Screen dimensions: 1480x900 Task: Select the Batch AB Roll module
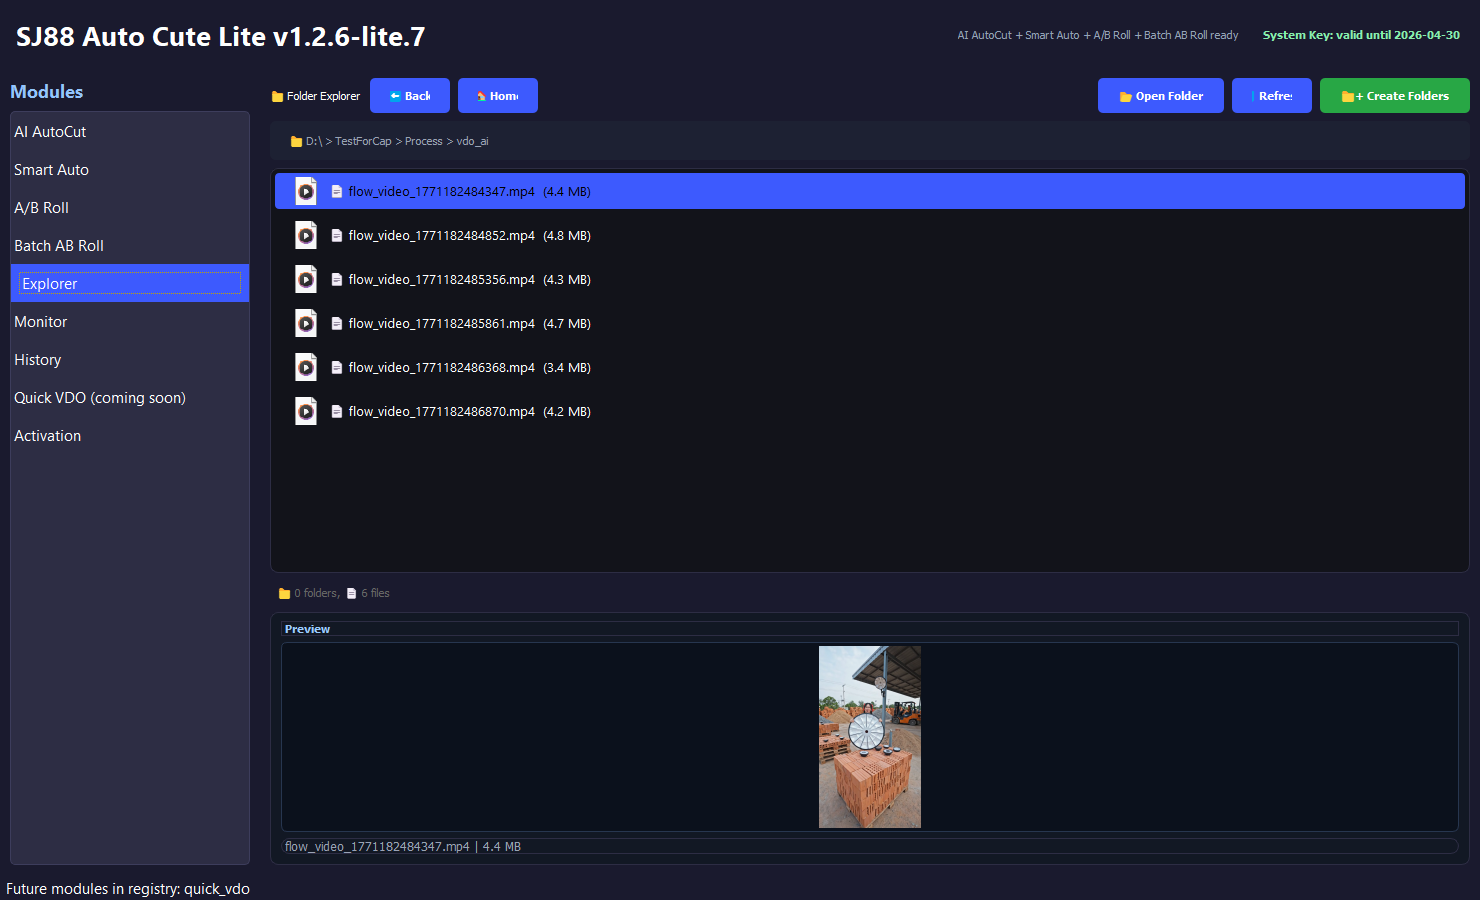pyautogui.click(x=58, y=245)
